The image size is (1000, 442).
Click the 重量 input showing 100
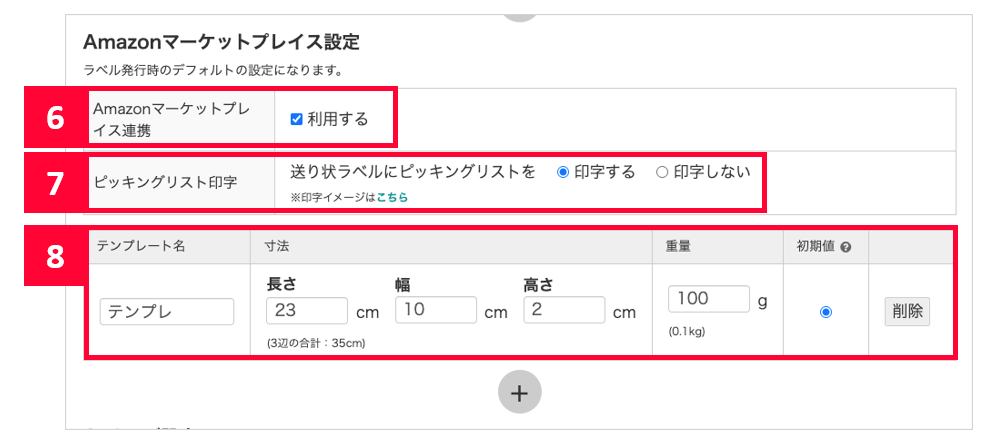coord(708,299)
